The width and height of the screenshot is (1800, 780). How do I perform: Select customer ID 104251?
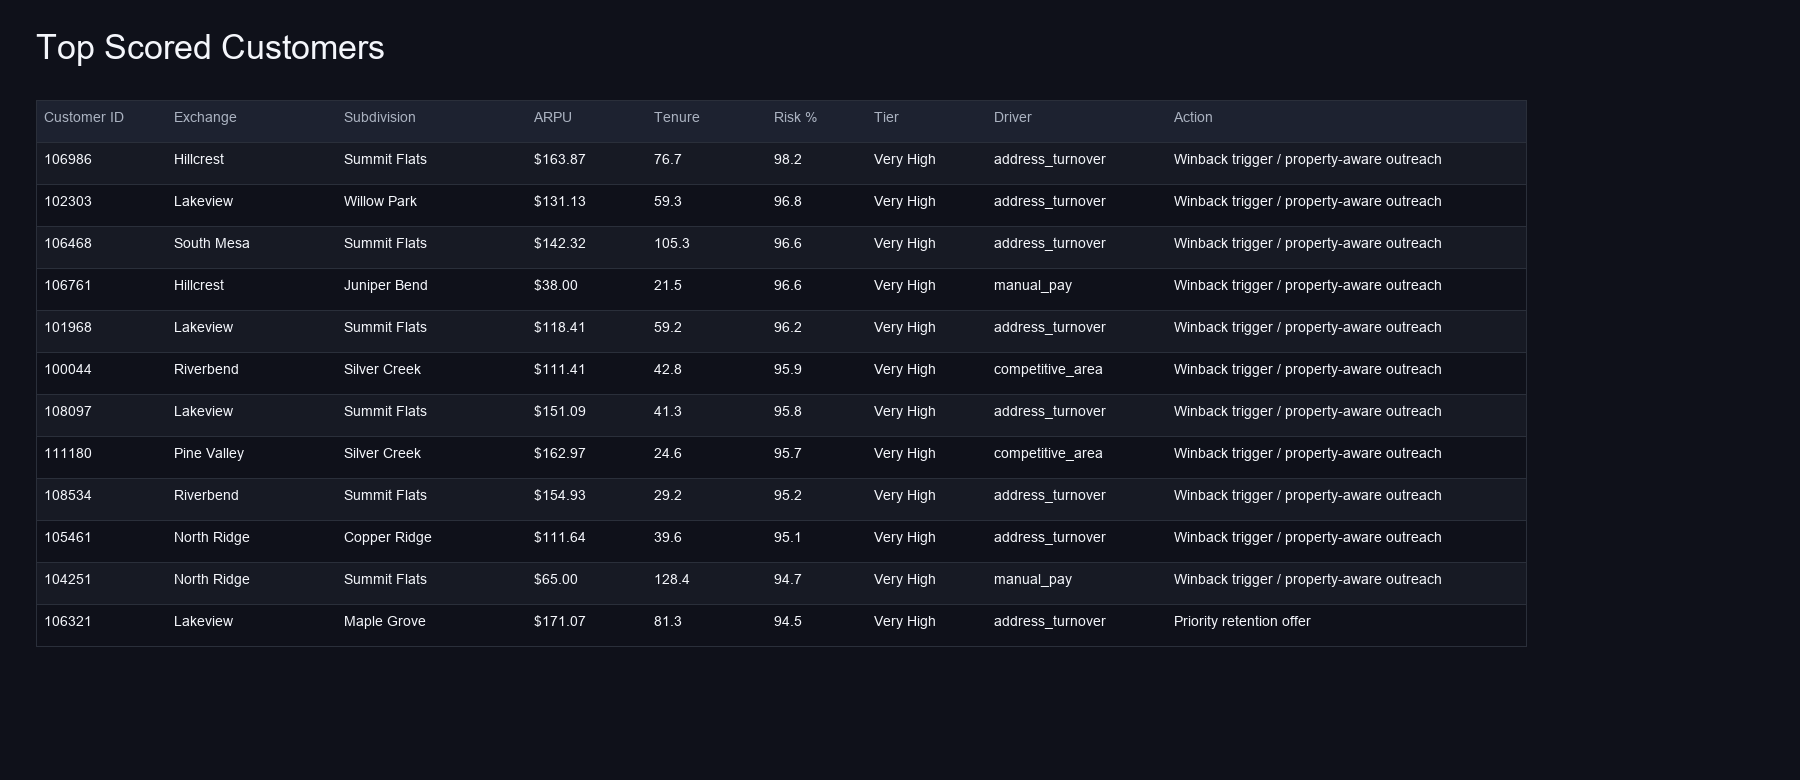tap(68, 579)
